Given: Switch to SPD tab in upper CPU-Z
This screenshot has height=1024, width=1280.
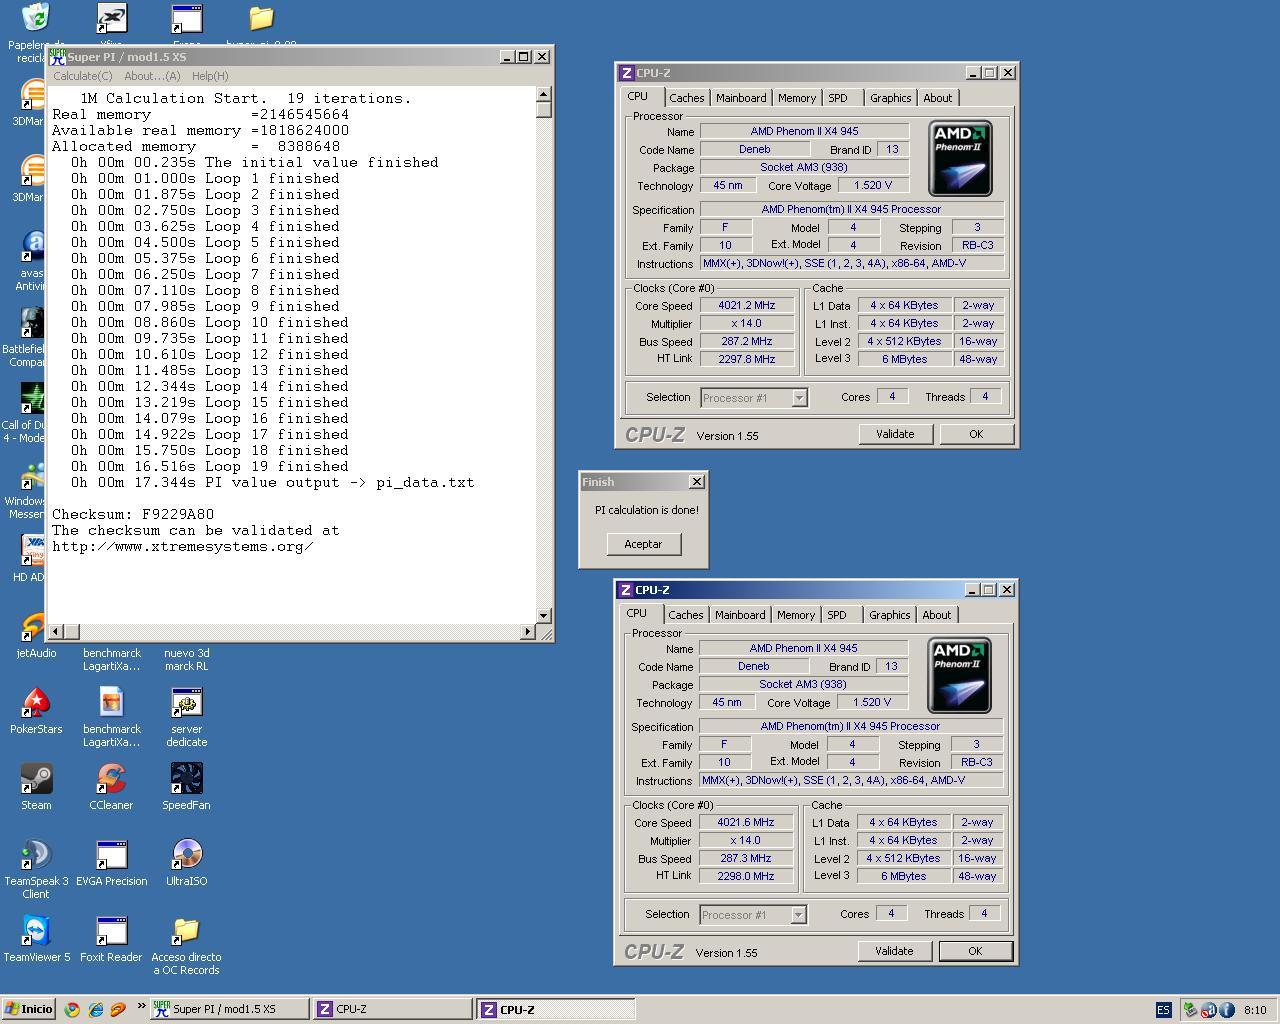Looking at the screenshot, I should [838, 98].
